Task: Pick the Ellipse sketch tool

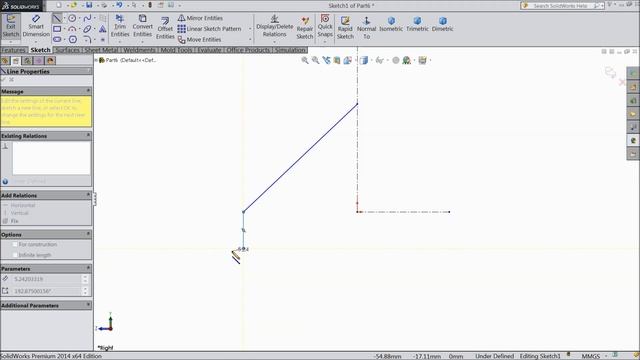Action: click(x=87, y=29)
